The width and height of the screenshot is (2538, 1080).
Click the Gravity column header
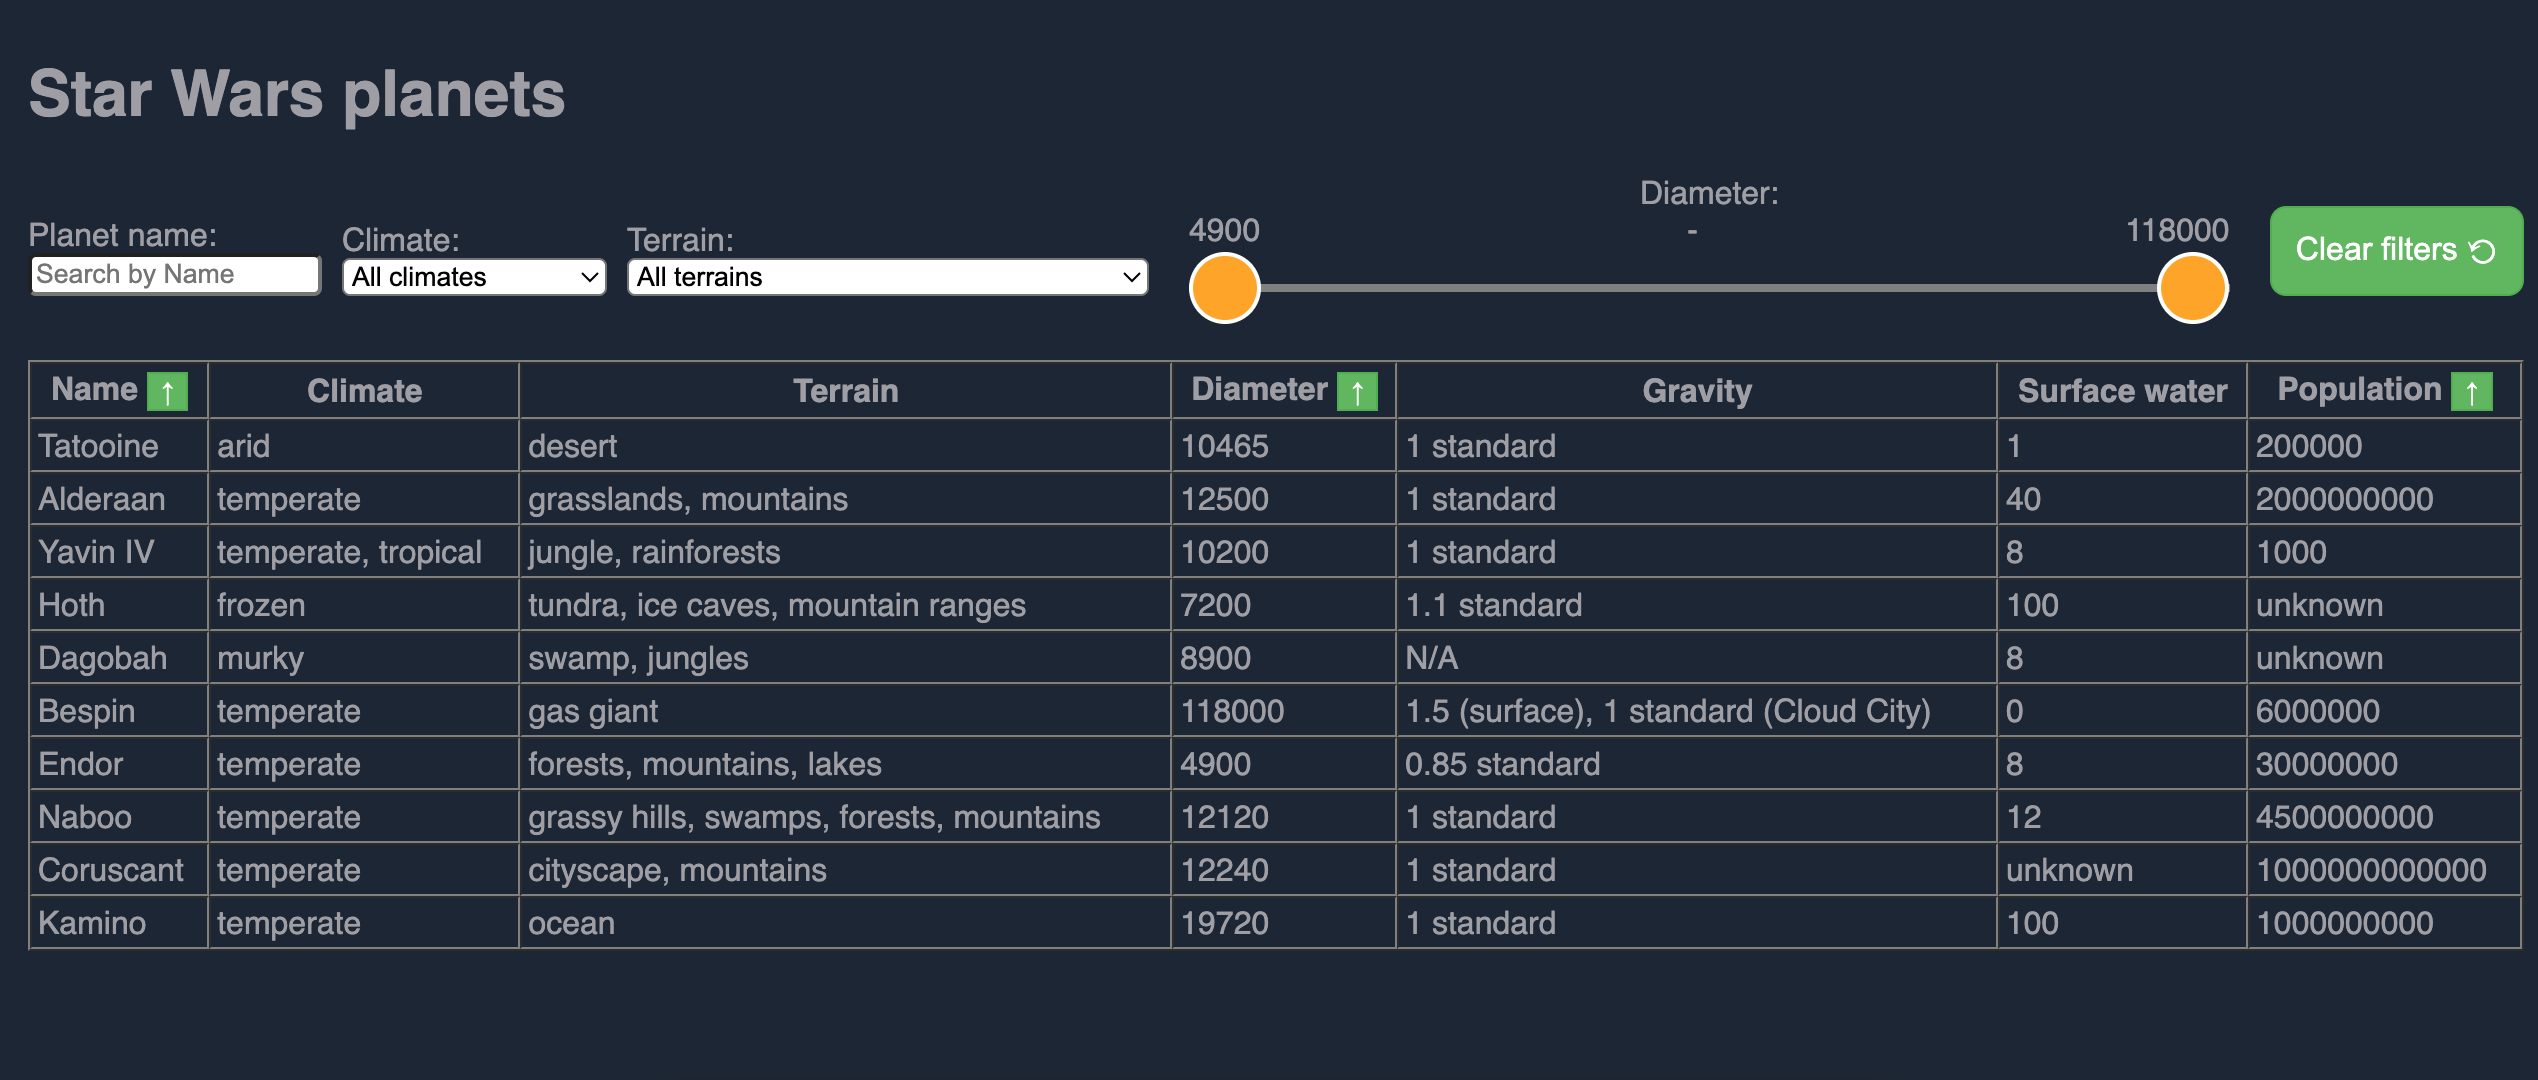[1696, 391]
